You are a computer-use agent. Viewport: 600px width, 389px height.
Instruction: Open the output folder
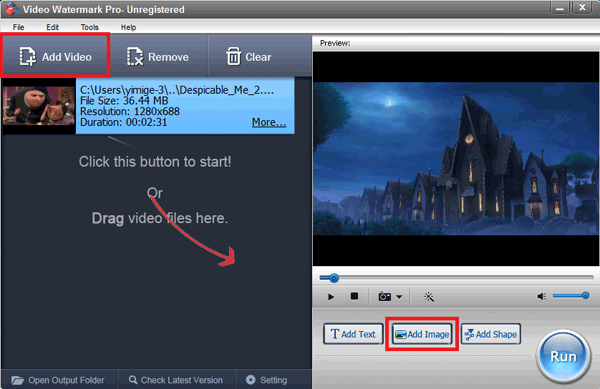coord(58,380)
